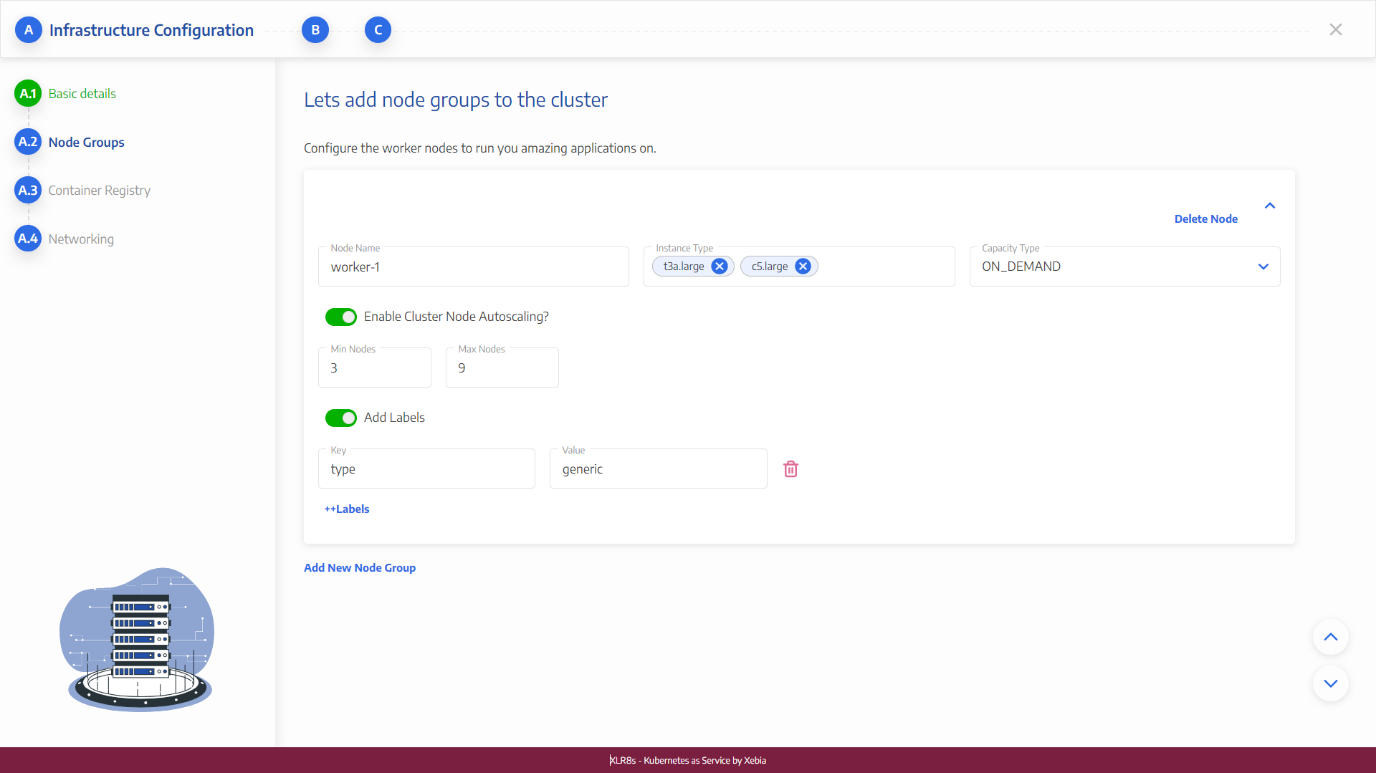Open Basic details step
This screenshot has height=773, width=1376.
click(x=82, y=93)
